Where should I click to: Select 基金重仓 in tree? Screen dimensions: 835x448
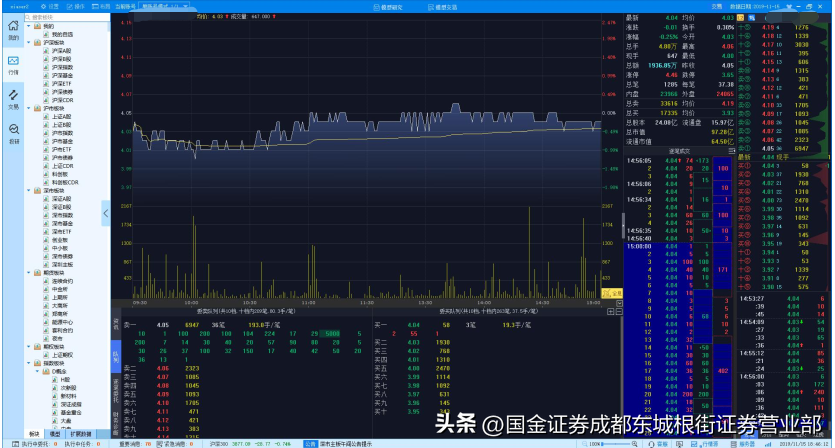pos(70,412)
